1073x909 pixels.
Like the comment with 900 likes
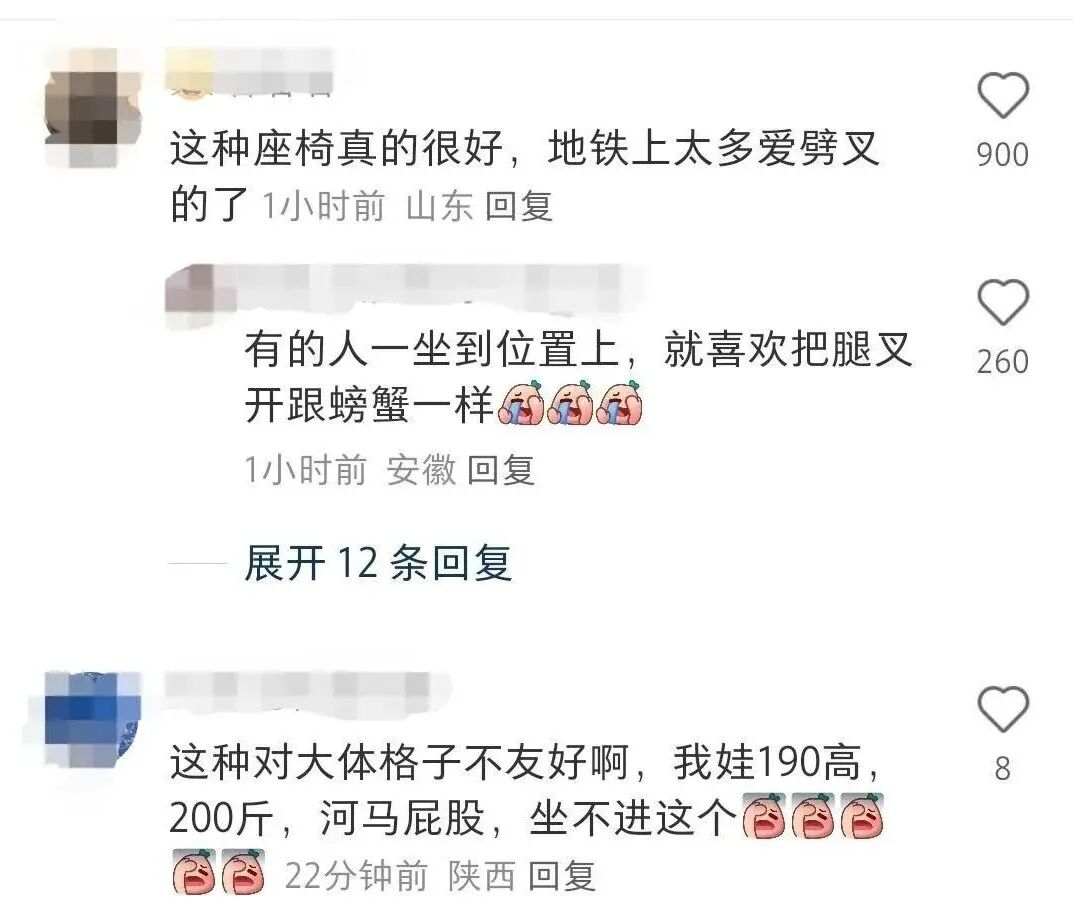coord(1003,94)
